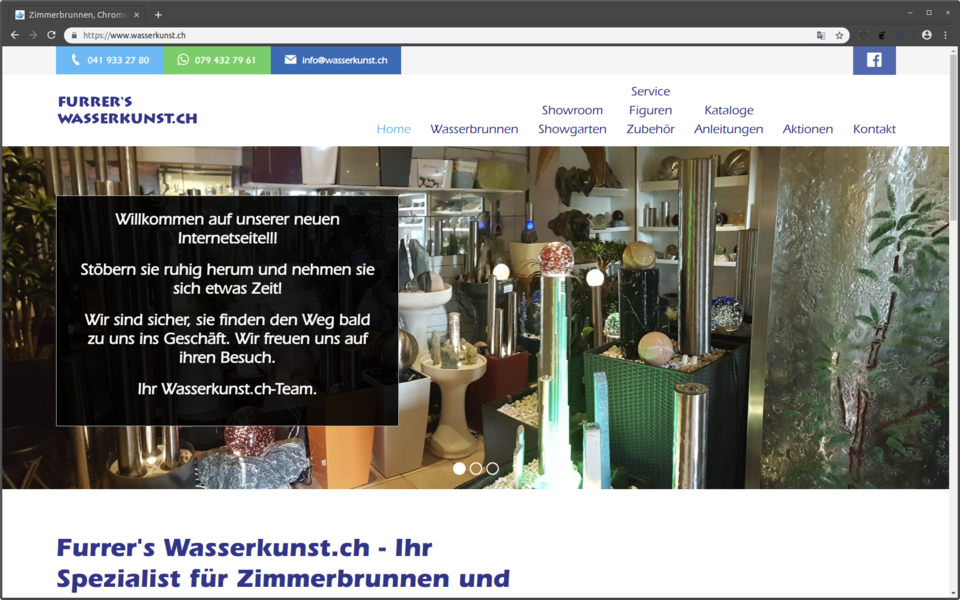This screenshot has width=960, height=600.
Task: Open the Zubehör menu item
Action: click(x=651, y=129)
